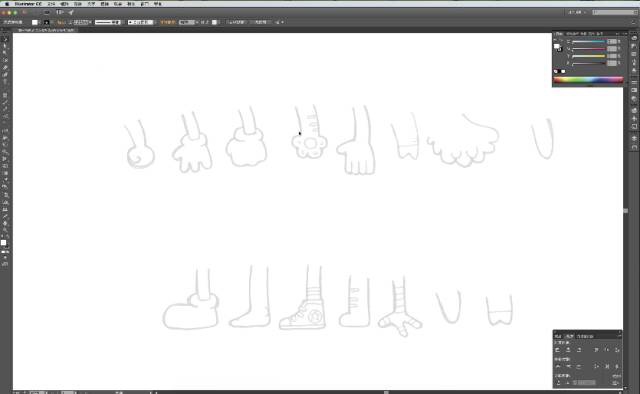Open the 文件 (File) menu

pos(51,4)
